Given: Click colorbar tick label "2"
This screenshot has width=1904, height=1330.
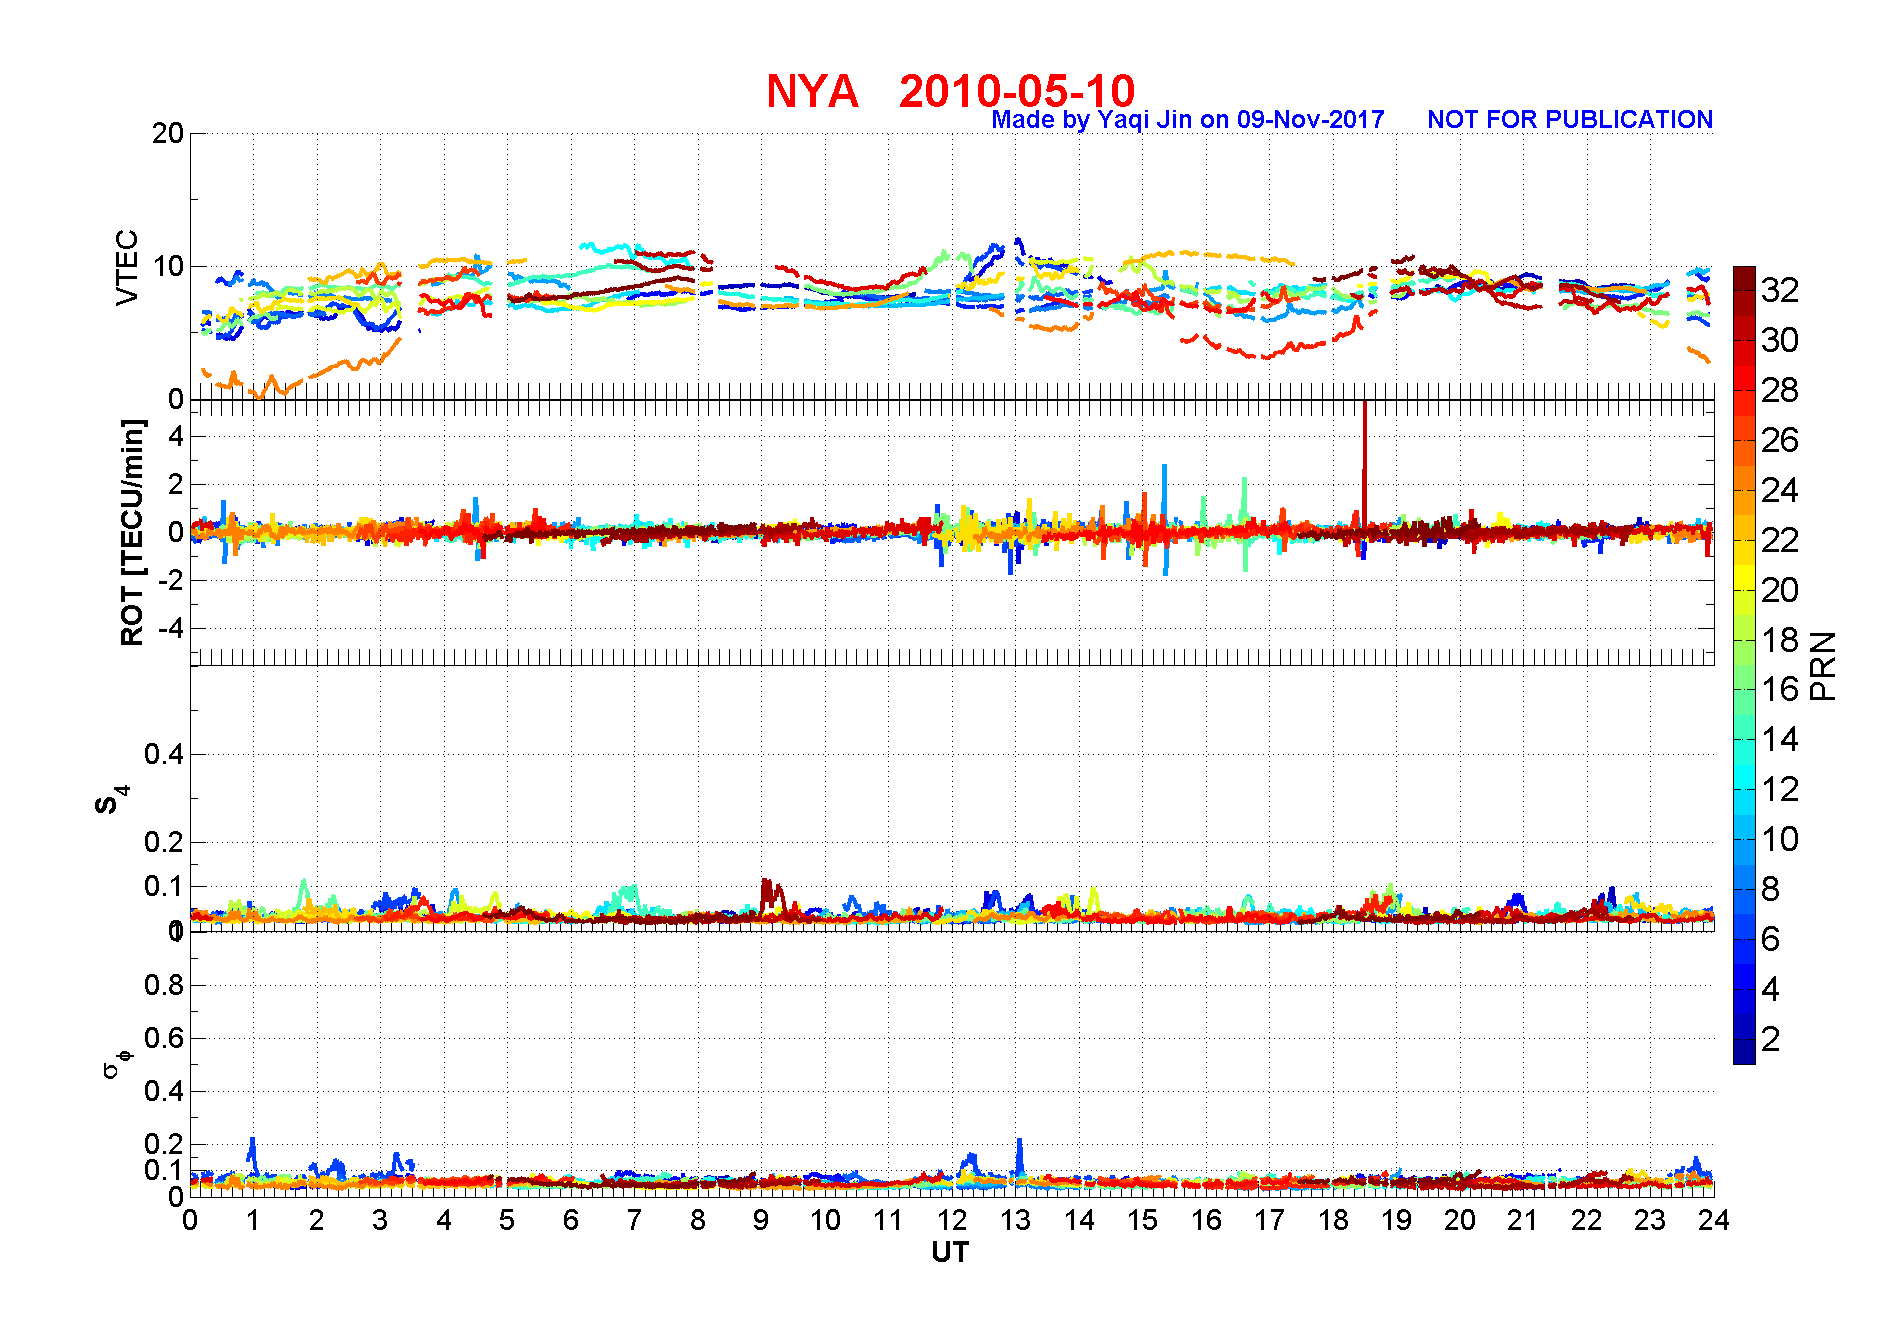Looking at the screenshot, I should (x=1771, y=1039).
